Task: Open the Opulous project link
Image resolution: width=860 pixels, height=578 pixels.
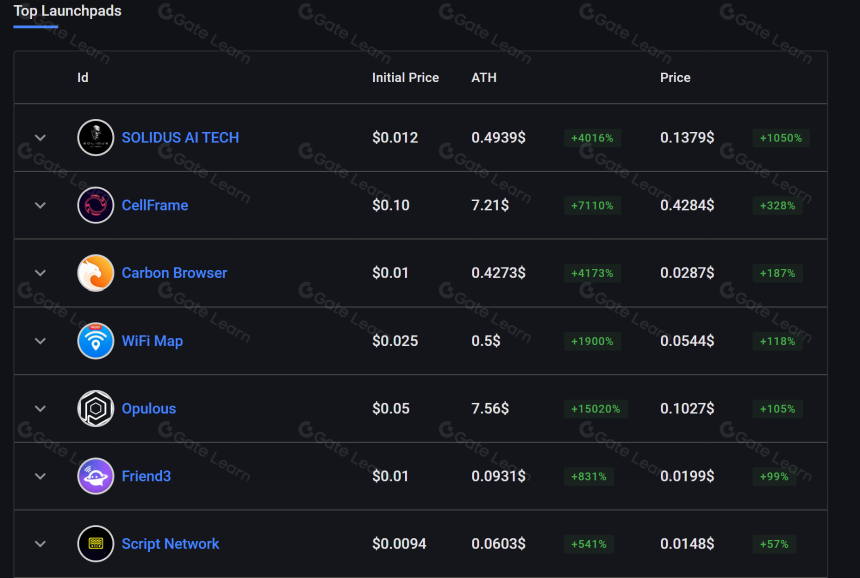Action: point(149,409)
